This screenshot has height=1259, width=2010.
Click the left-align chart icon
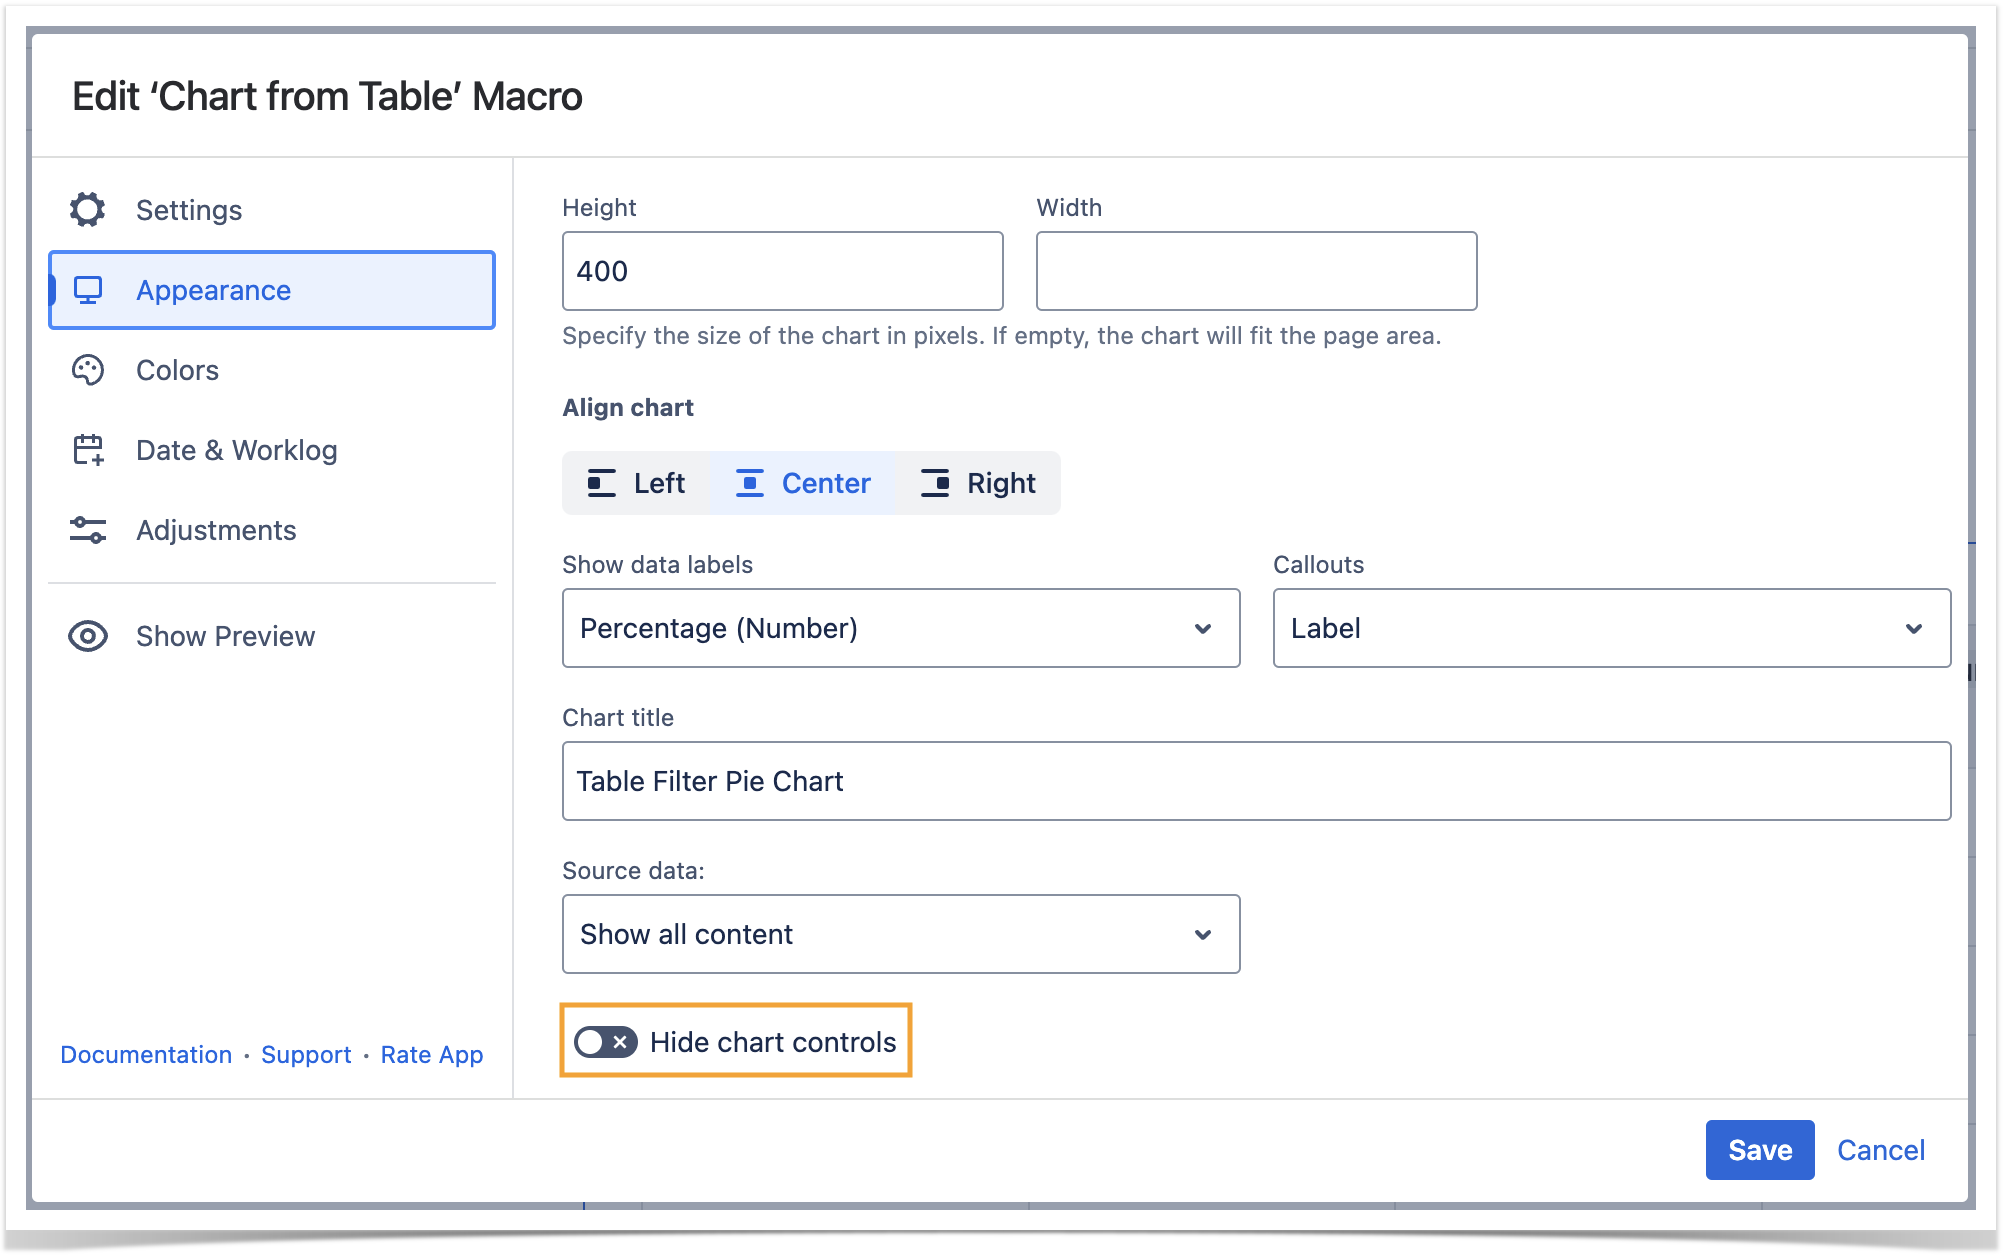601,483
